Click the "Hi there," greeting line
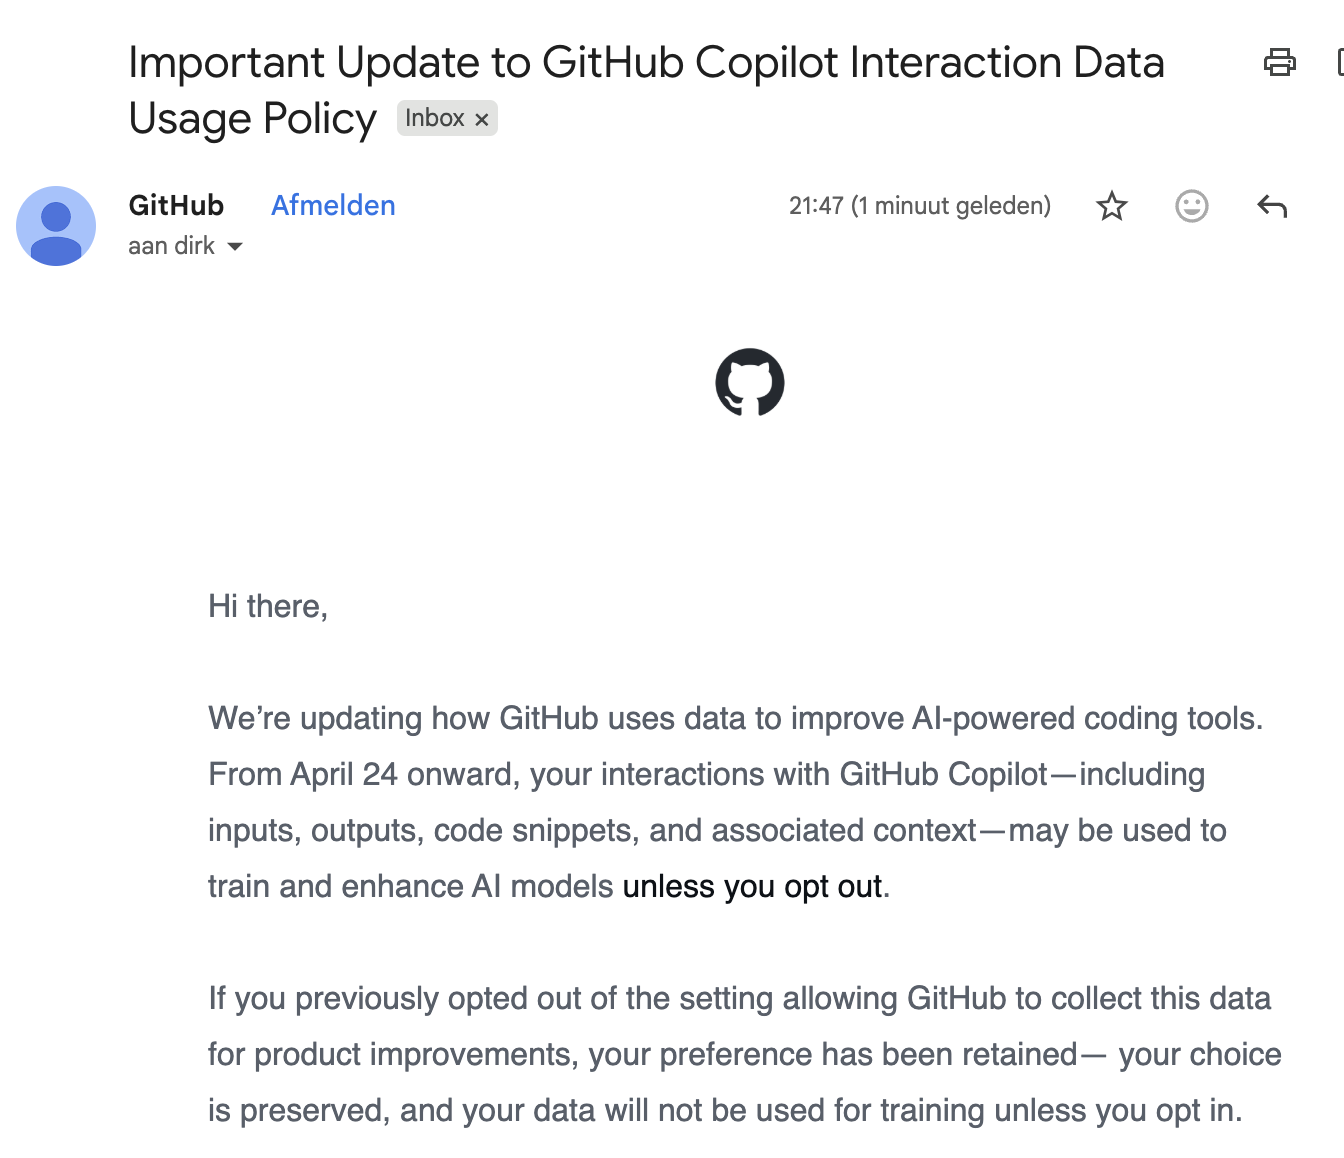 tap(268, 607)
